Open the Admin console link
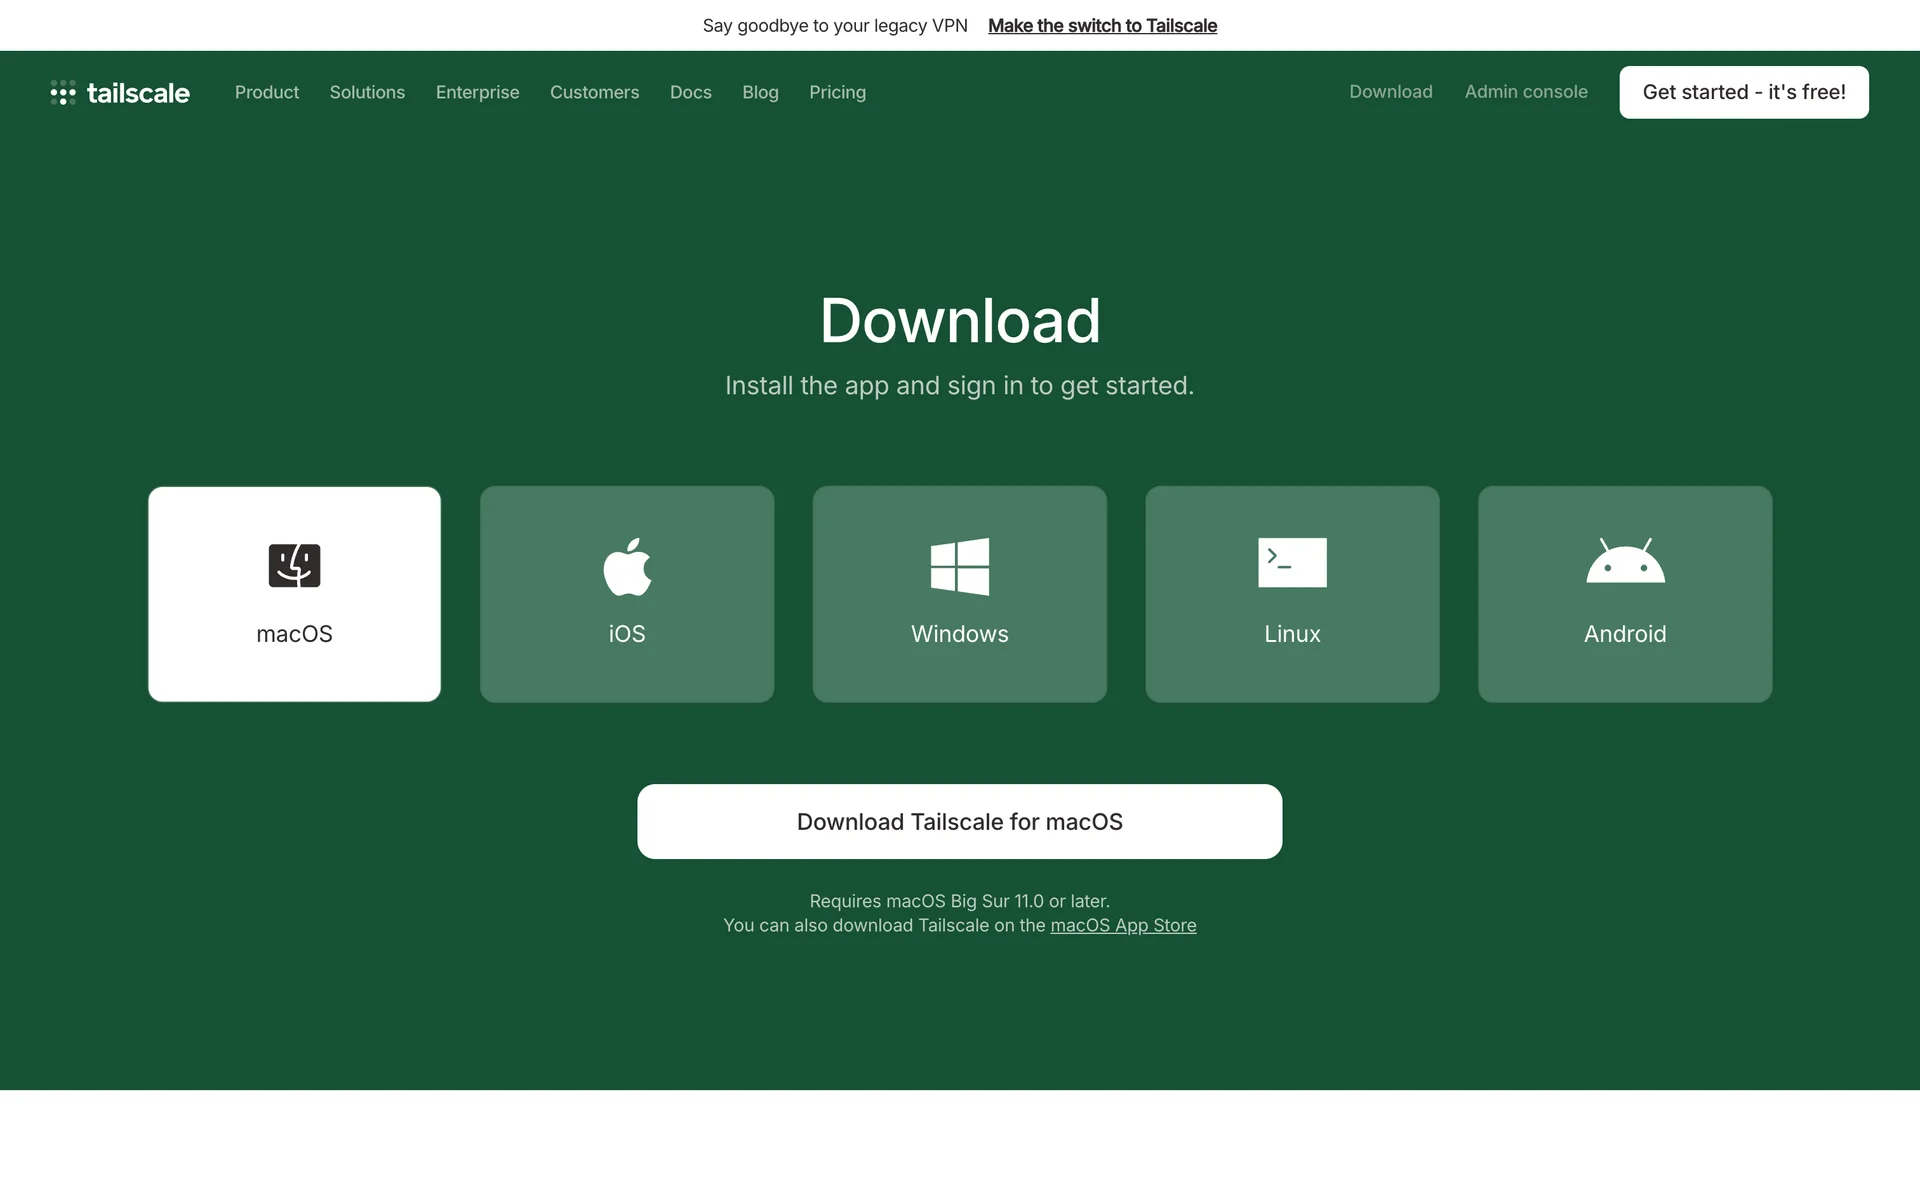The width and height of the screenshot is (1920, 1200). pyautogui.click(x=1525, y=92)
